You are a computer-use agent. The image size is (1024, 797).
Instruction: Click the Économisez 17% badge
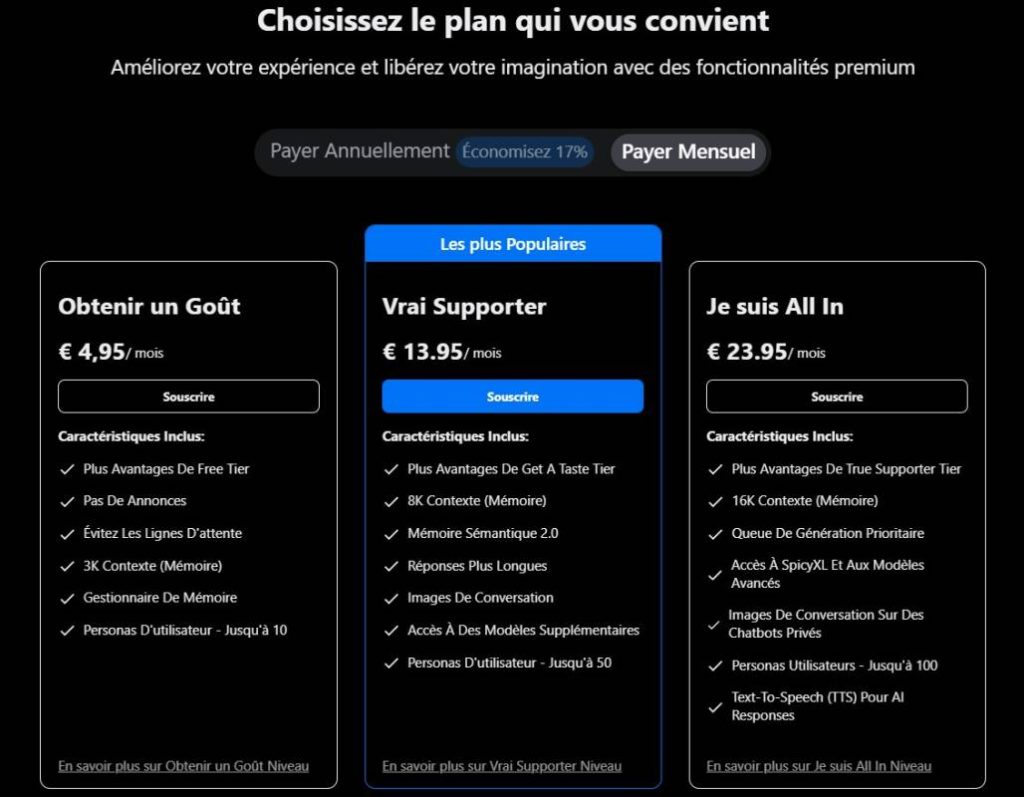(x=524, y=152)
